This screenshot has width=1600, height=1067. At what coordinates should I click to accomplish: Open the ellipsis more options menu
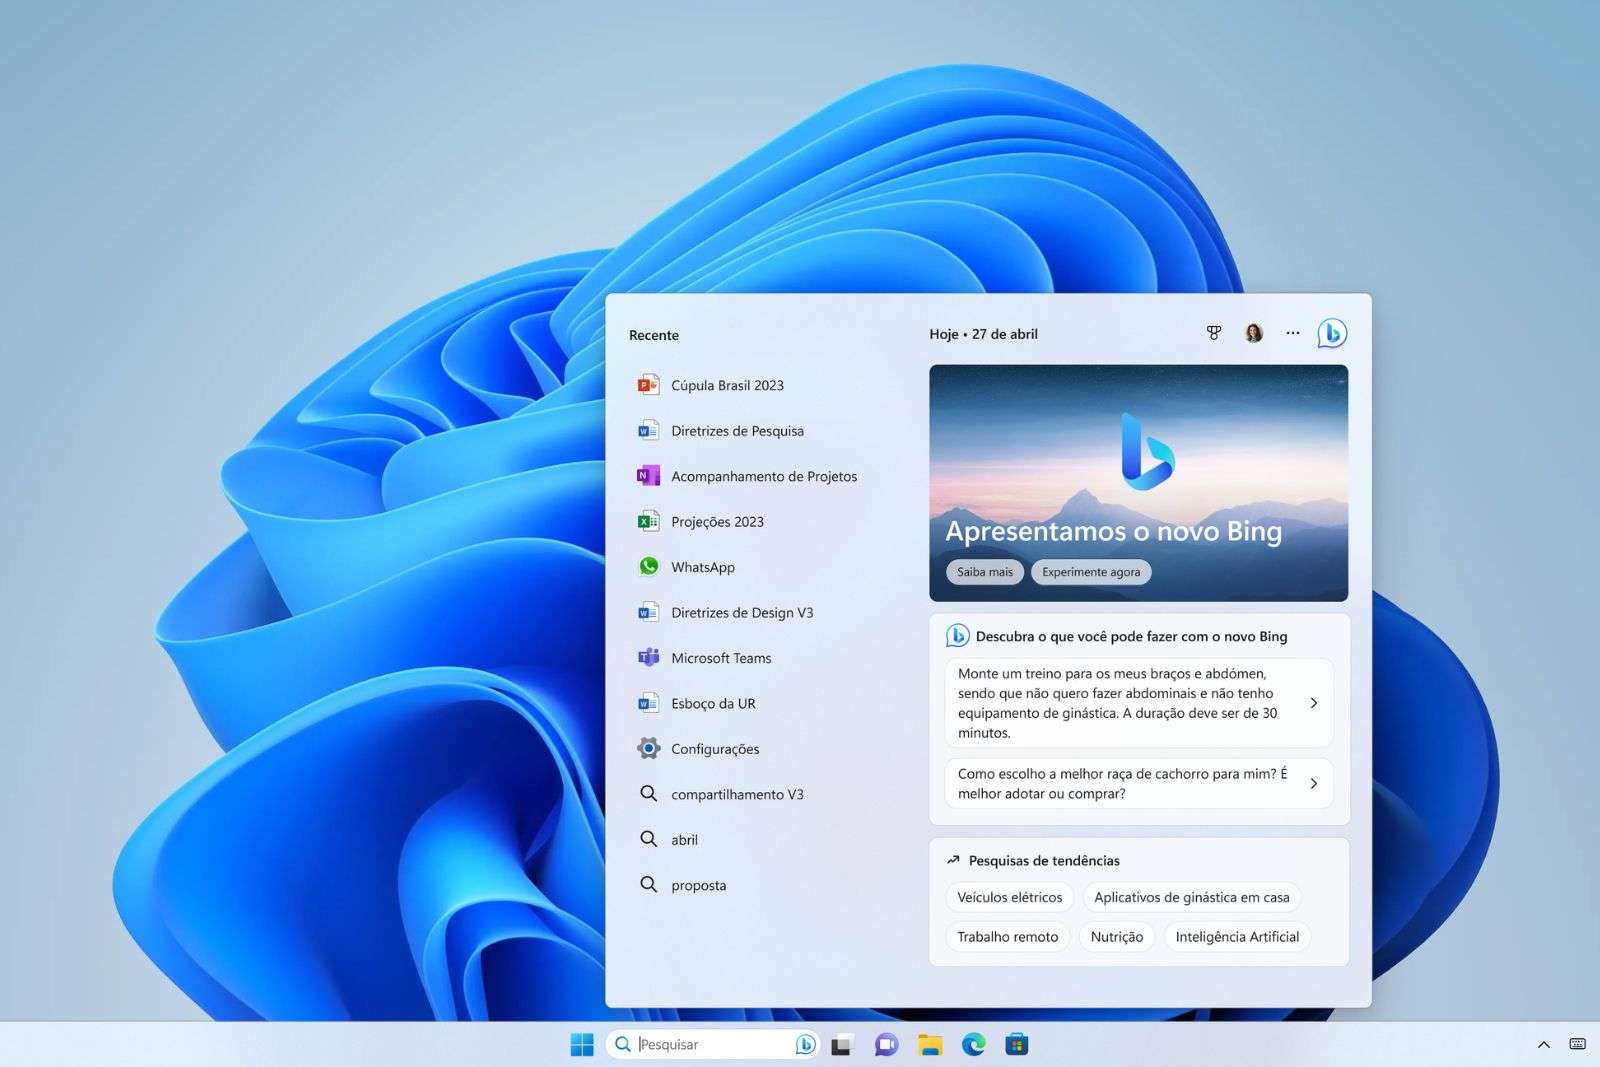(1292, 333)
